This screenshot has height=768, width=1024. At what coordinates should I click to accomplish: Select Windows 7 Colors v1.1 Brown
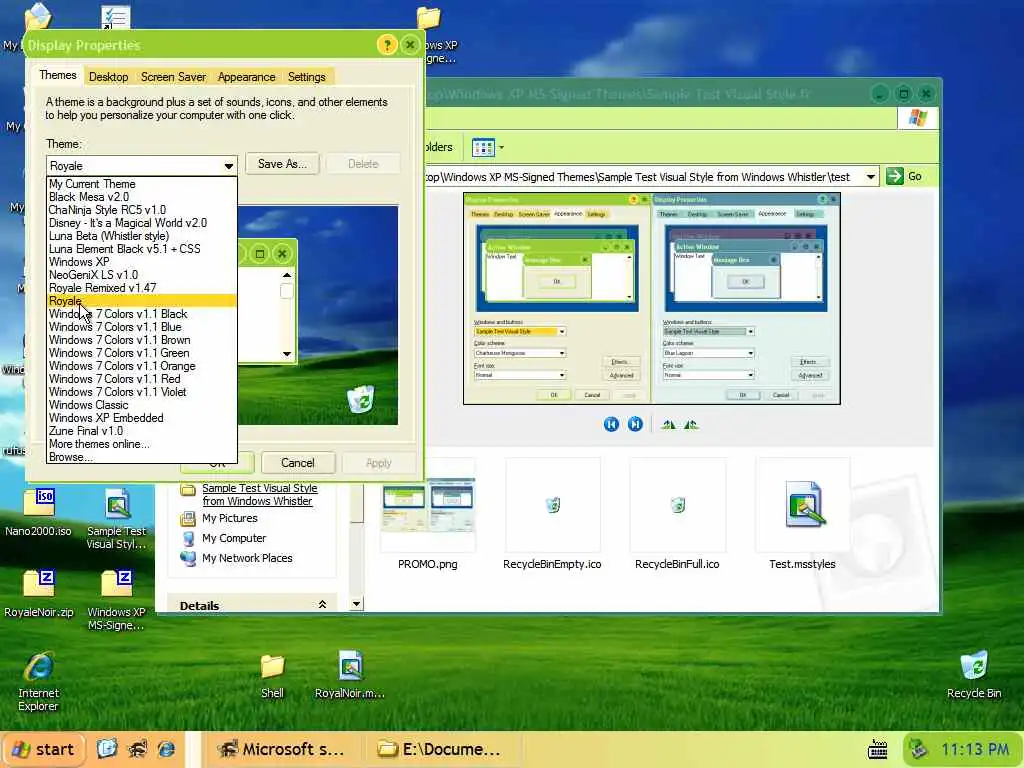point(142,340)
